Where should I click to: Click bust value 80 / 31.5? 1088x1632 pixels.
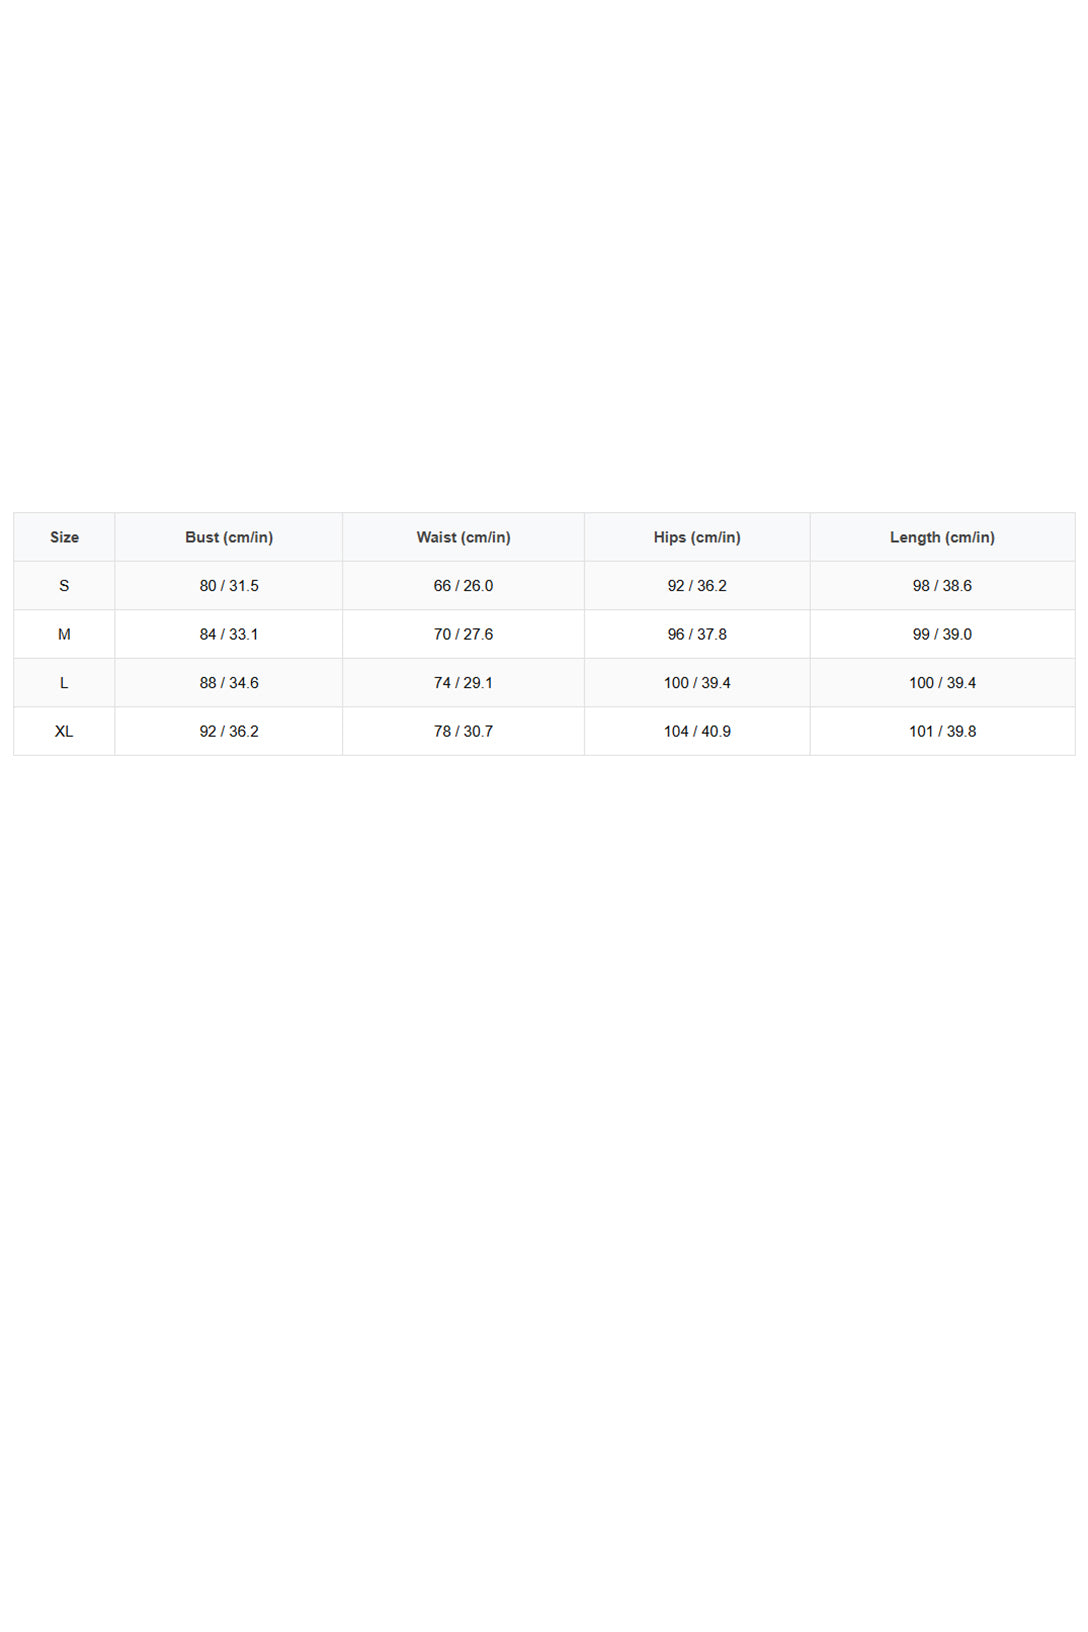click(x=229, y=586)
